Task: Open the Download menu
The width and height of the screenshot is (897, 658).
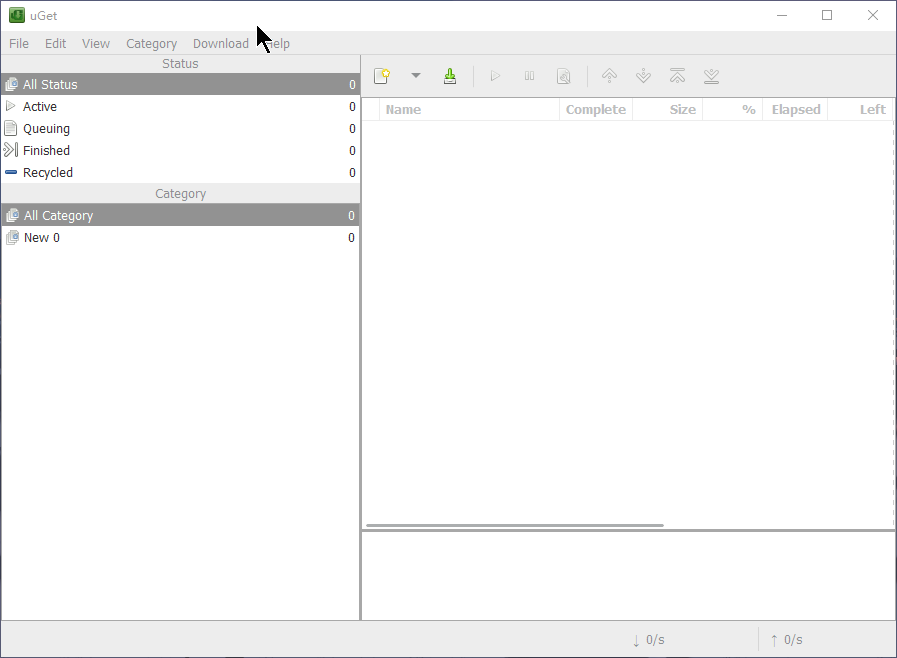Action: [x=220, y=43]
